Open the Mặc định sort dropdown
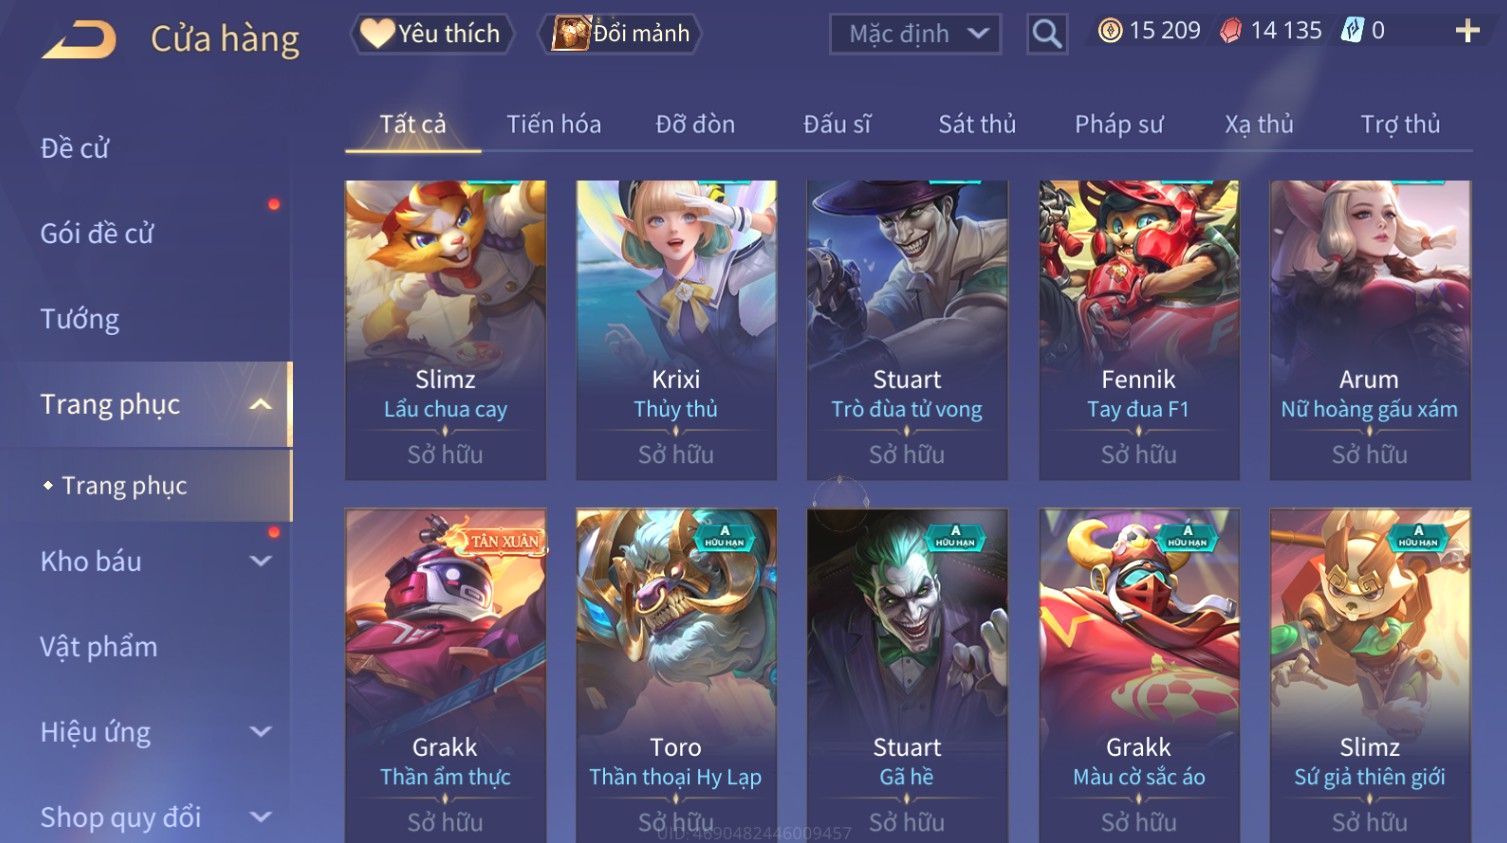The image size is (1507, 843). point(915,34)
